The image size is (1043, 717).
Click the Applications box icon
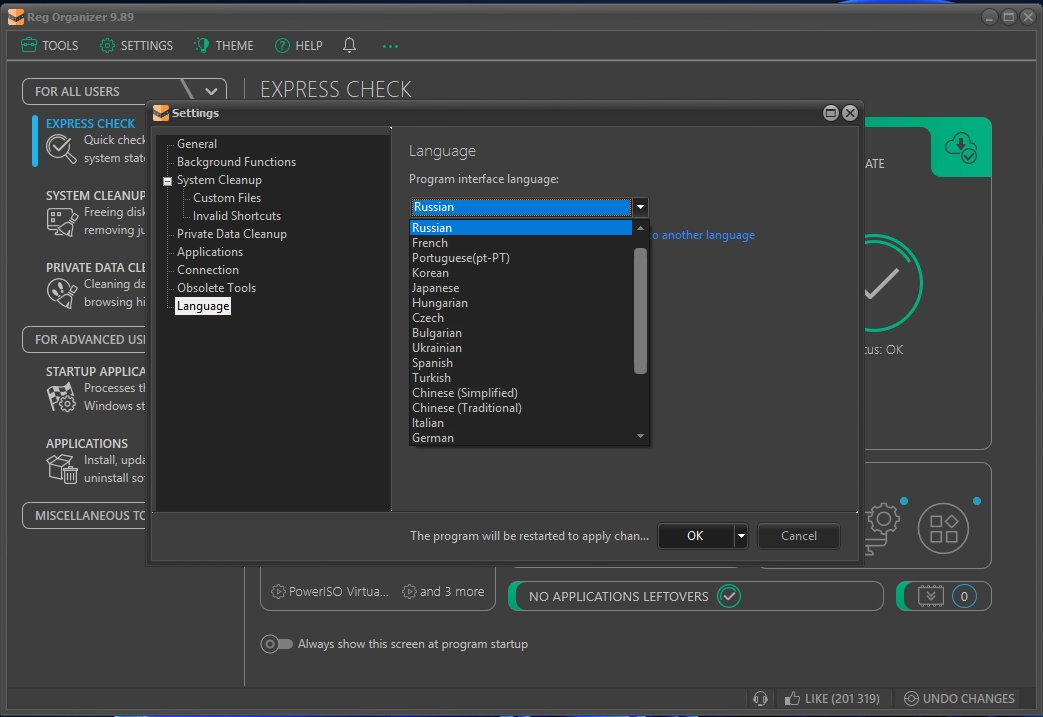61,468
